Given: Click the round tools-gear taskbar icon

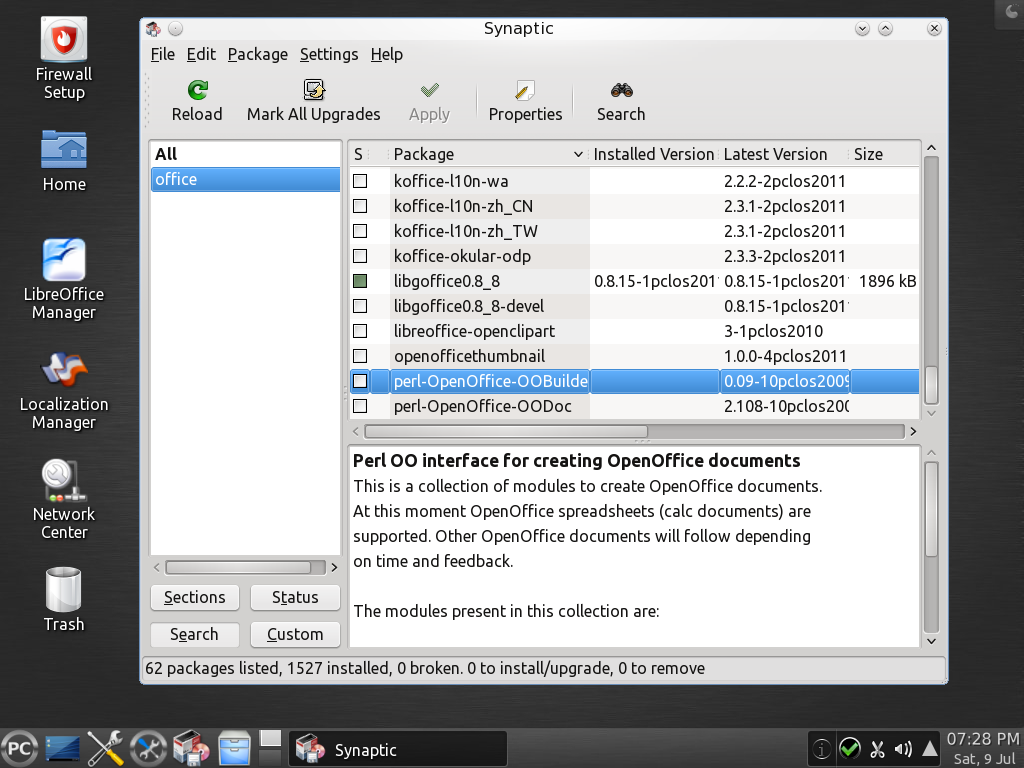Looking at the screenshot, I should 148,748.
